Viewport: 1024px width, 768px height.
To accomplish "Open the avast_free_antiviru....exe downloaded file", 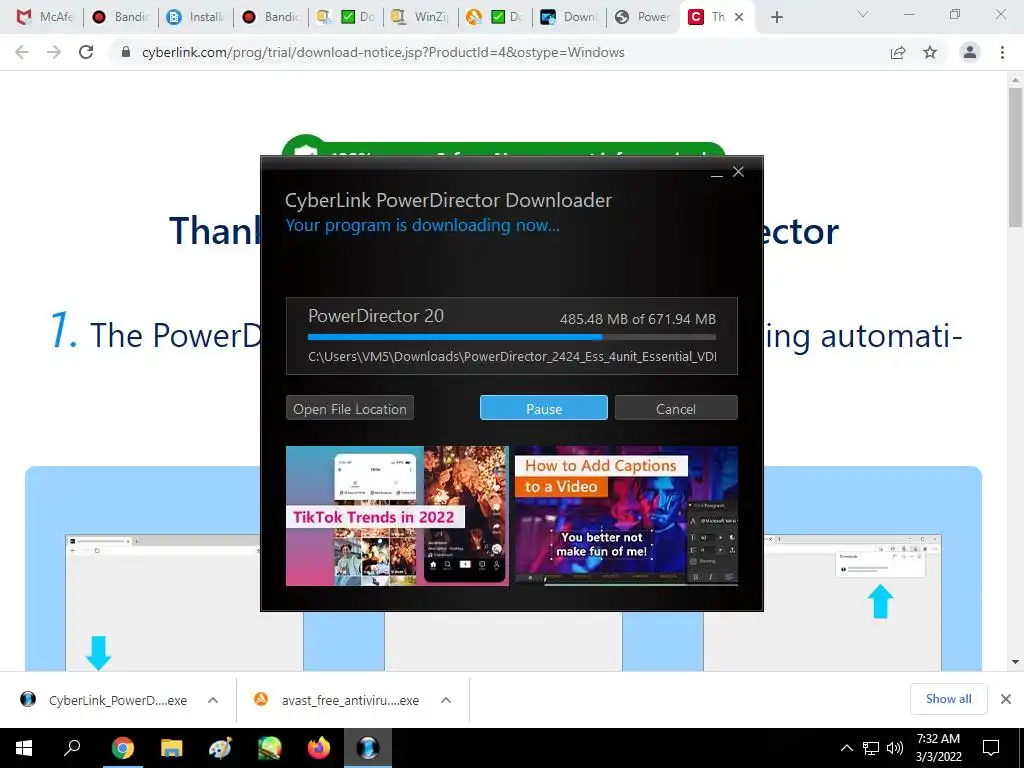I will [x=338, y=700].
